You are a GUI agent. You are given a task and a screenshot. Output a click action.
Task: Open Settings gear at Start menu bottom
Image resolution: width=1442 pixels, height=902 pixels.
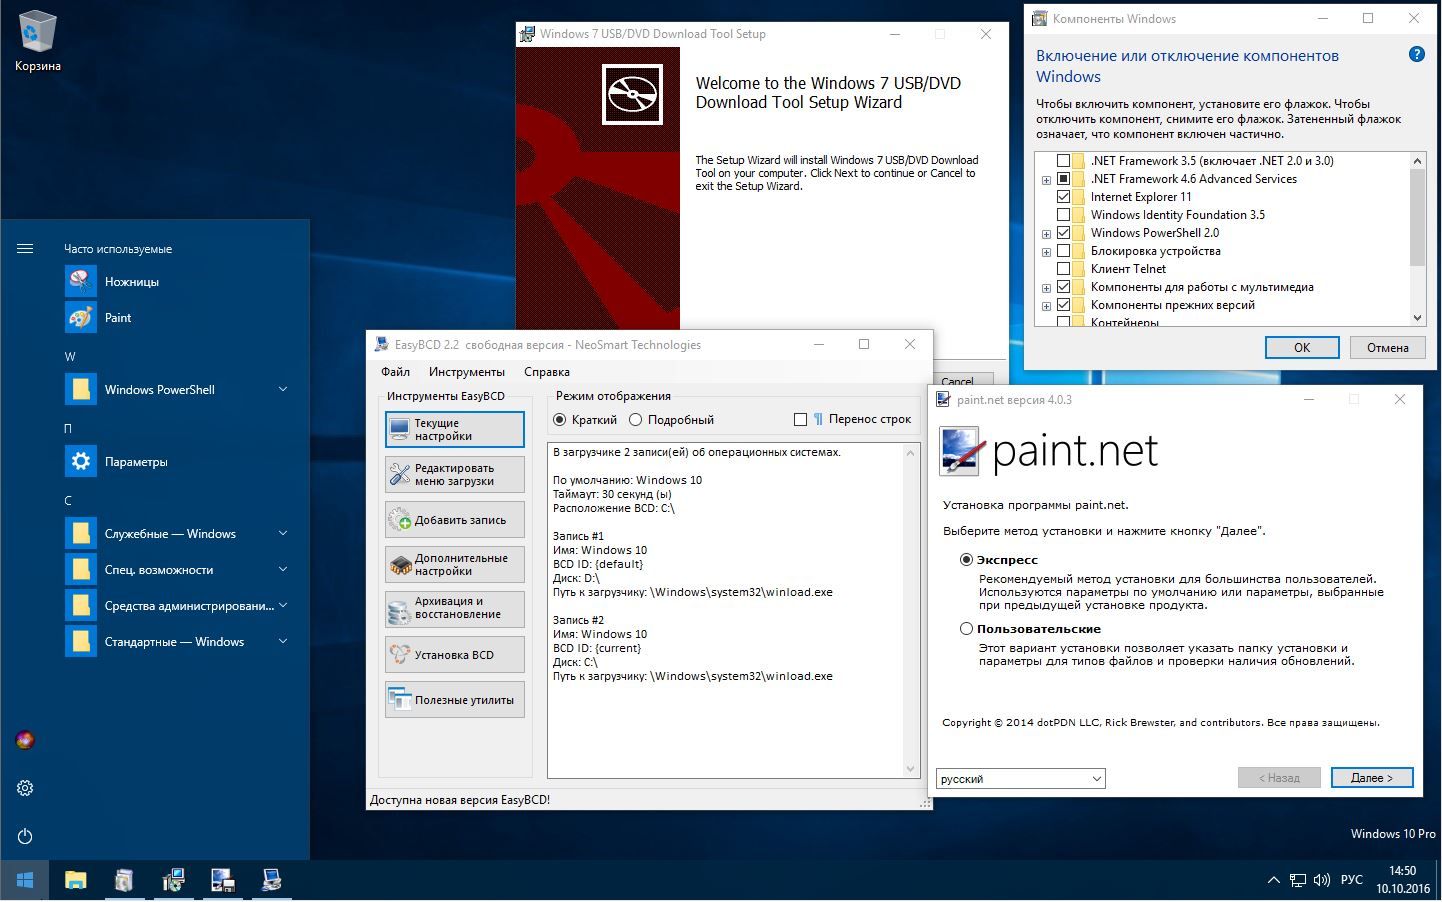click(25, 788)
